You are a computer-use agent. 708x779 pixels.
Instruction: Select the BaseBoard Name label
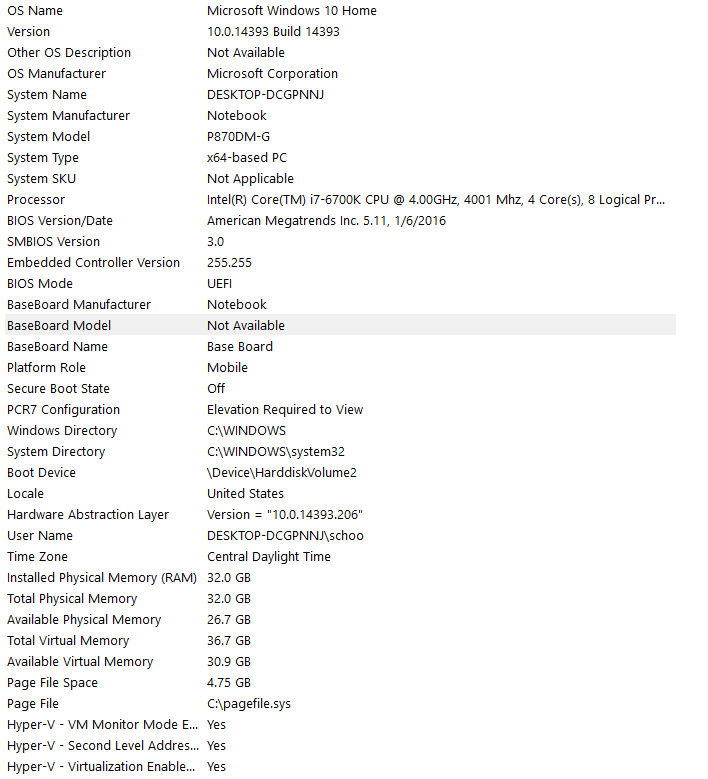[57, 346]
